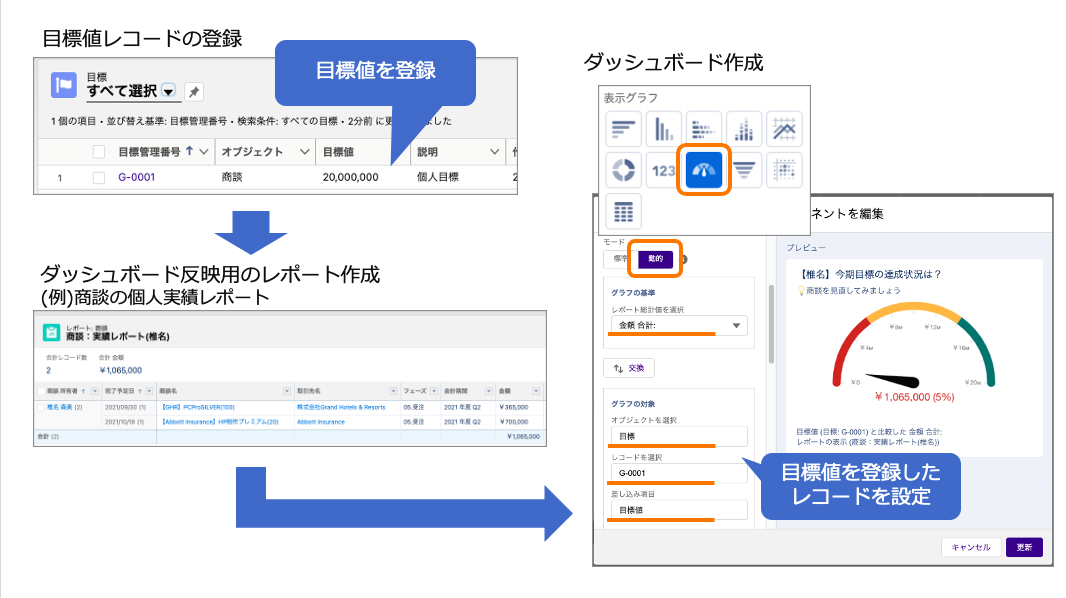Click the 商談 object cell in 目標 list
Image resolution: width=1066 pixels, height=598 pixels.
232,177
